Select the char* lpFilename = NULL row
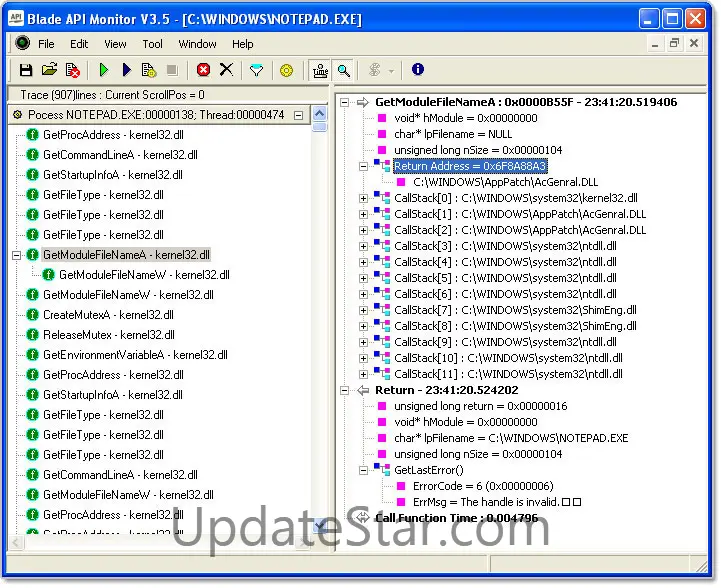 pyautogui.click(x=453, y=134)
